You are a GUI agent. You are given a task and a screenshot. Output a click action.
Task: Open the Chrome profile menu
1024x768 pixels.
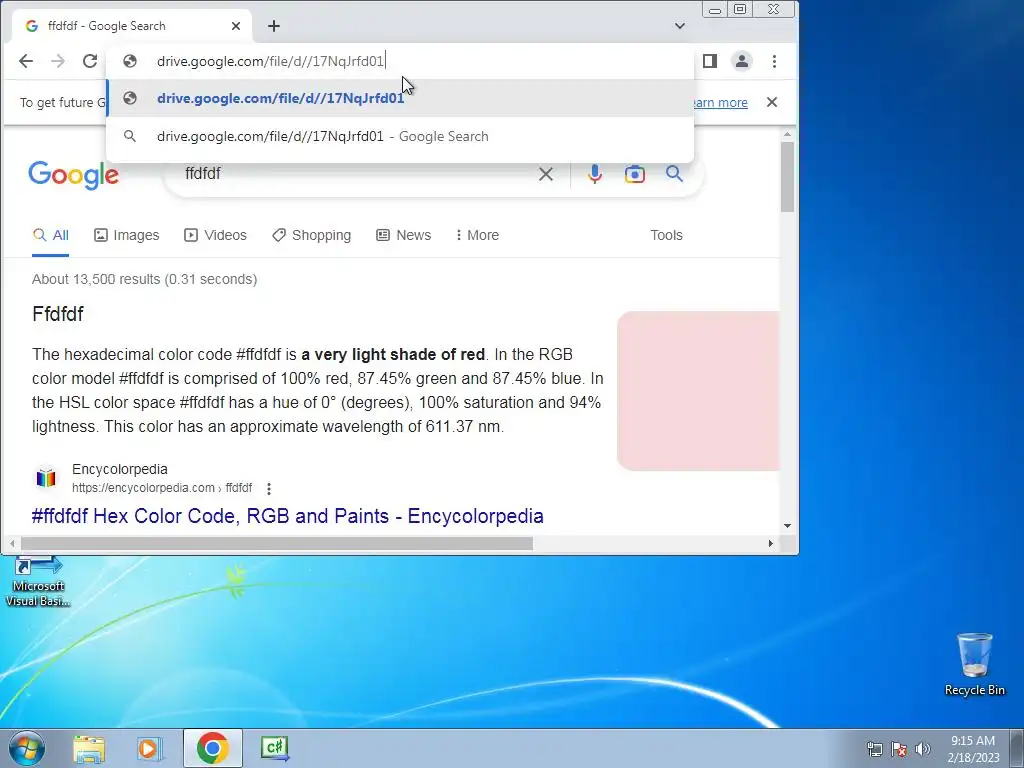(x=742, y=61)
